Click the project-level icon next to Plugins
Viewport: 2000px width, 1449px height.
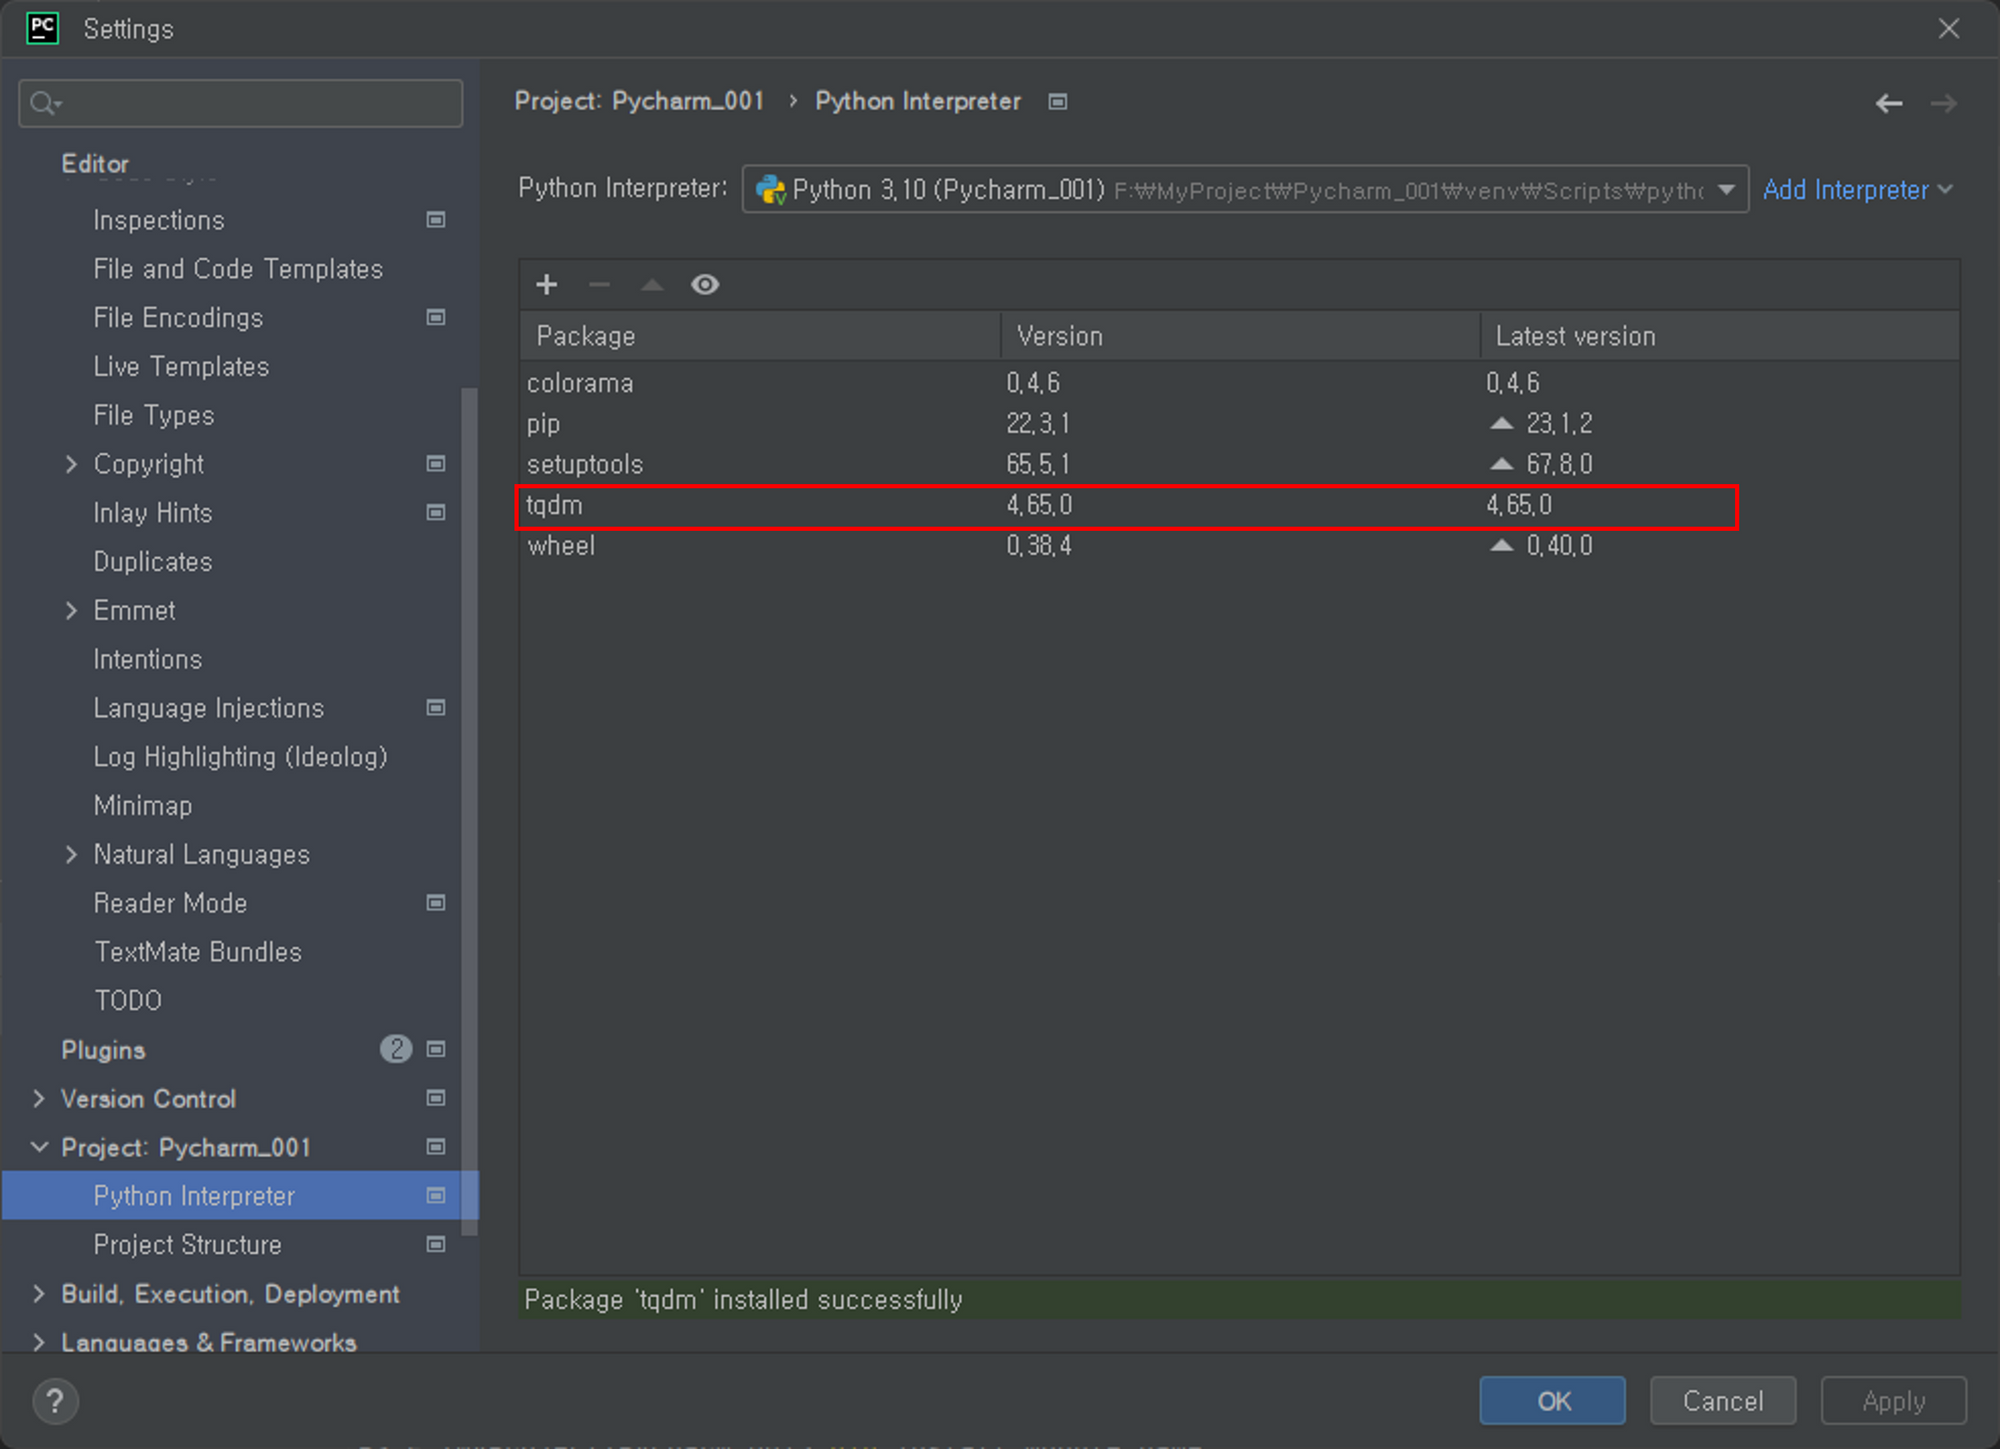(x=436, y=1049)
